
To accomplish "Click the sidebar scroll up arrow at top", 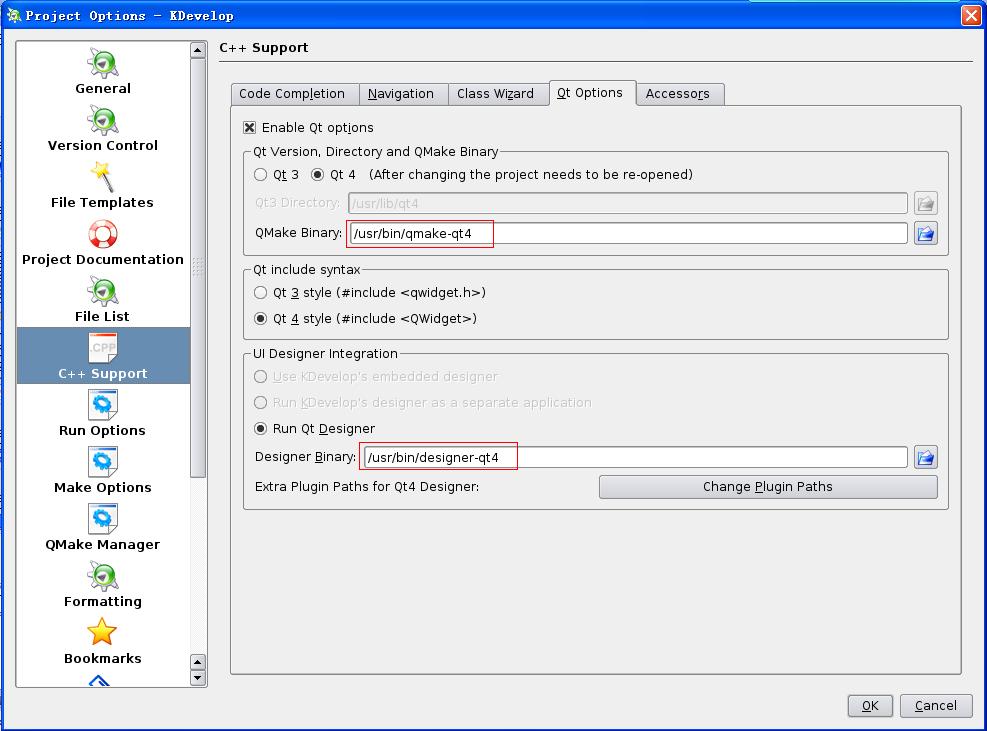I will point(198,50).
